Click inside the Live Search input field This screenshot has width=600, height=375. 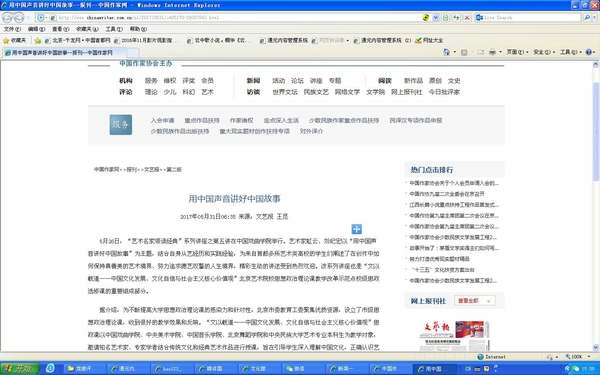532,18
